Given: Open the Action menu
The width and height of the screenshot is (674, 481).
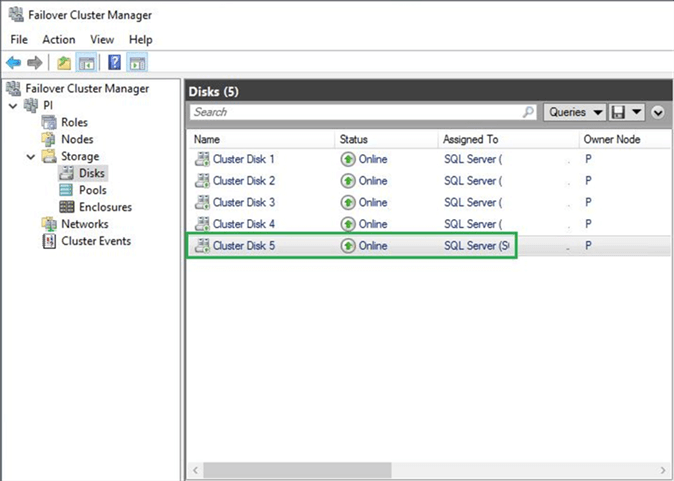Looking at the screenshot, I should click(x=58, y=39).
